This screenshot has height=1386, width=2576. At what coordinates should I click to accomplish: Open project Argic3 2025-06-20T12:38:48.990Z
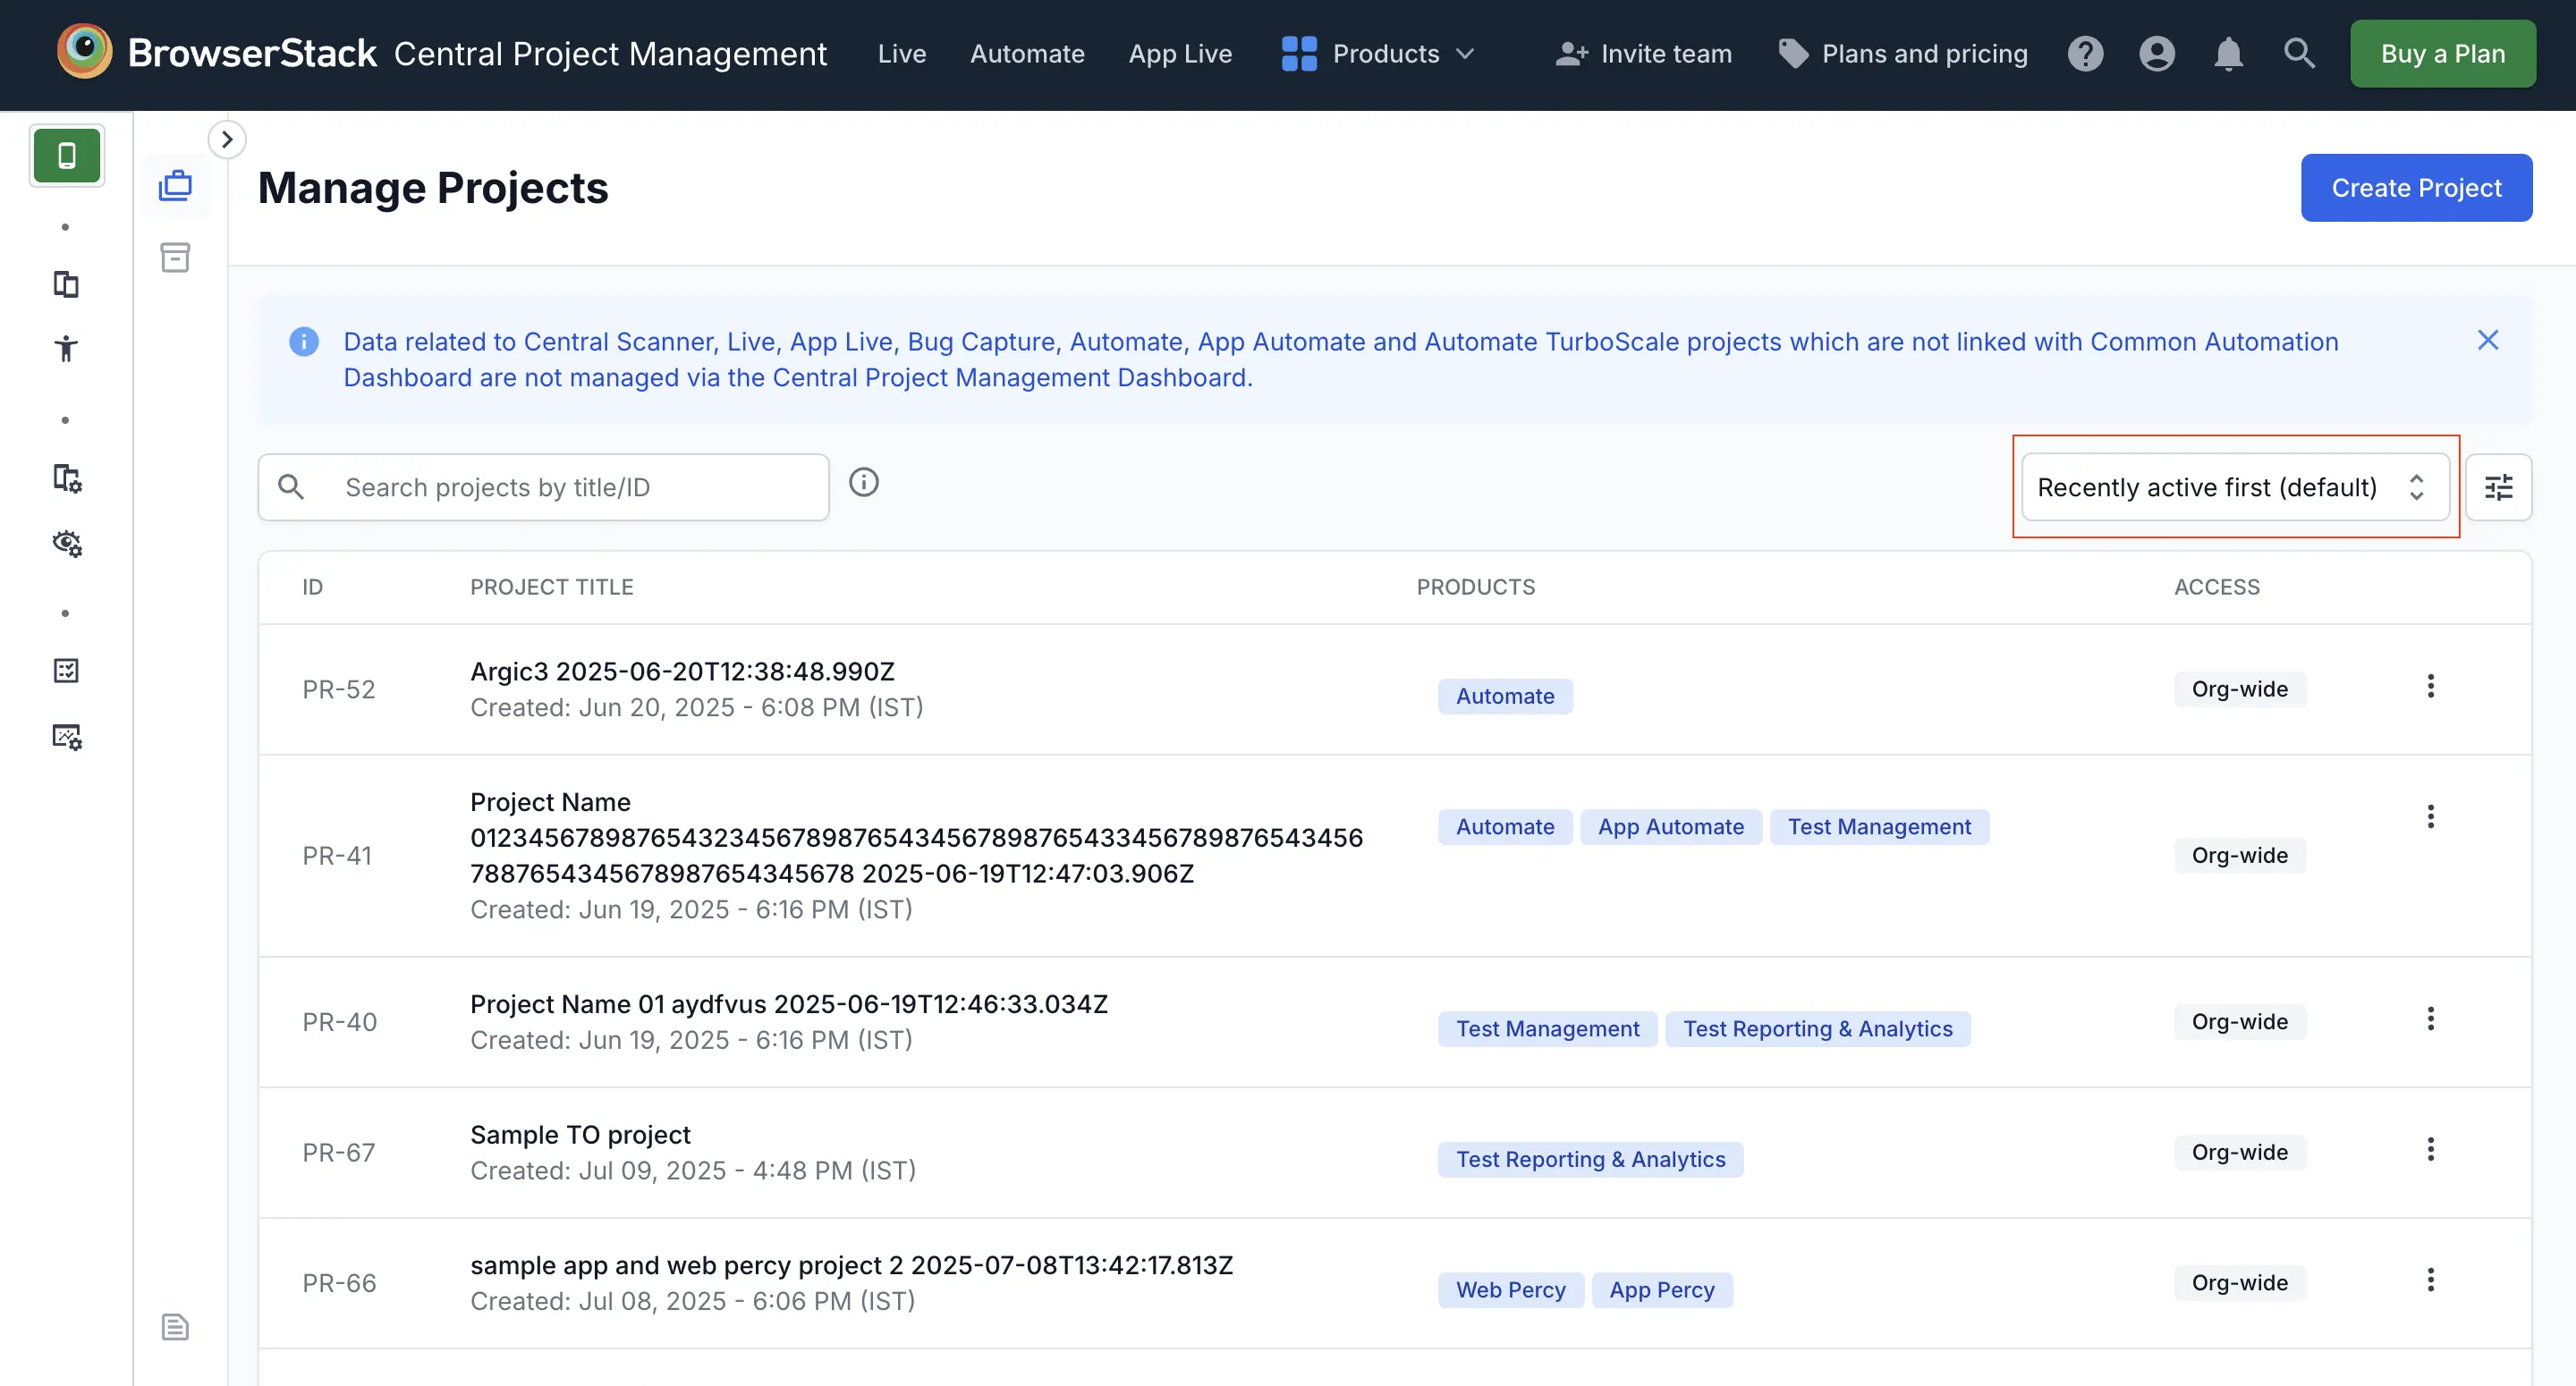(x=682, y=671)
